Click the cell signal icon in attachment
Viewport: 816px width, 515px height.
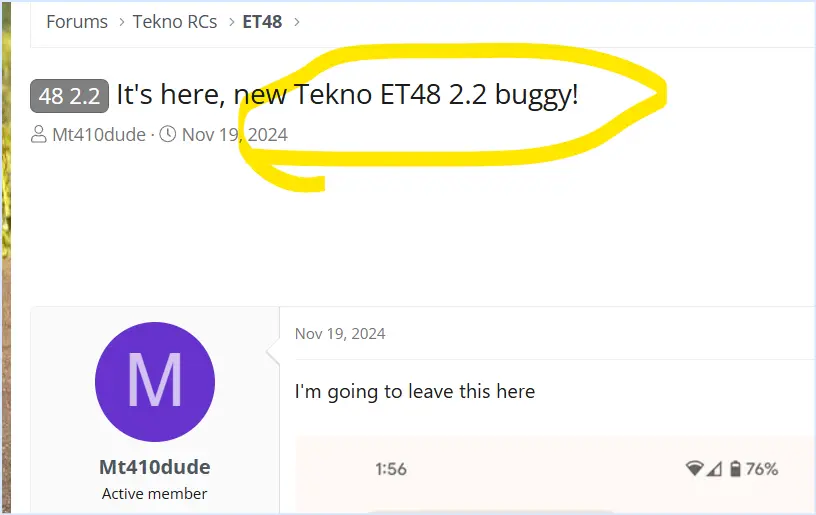pyautogui.click(x=715, y=469)
